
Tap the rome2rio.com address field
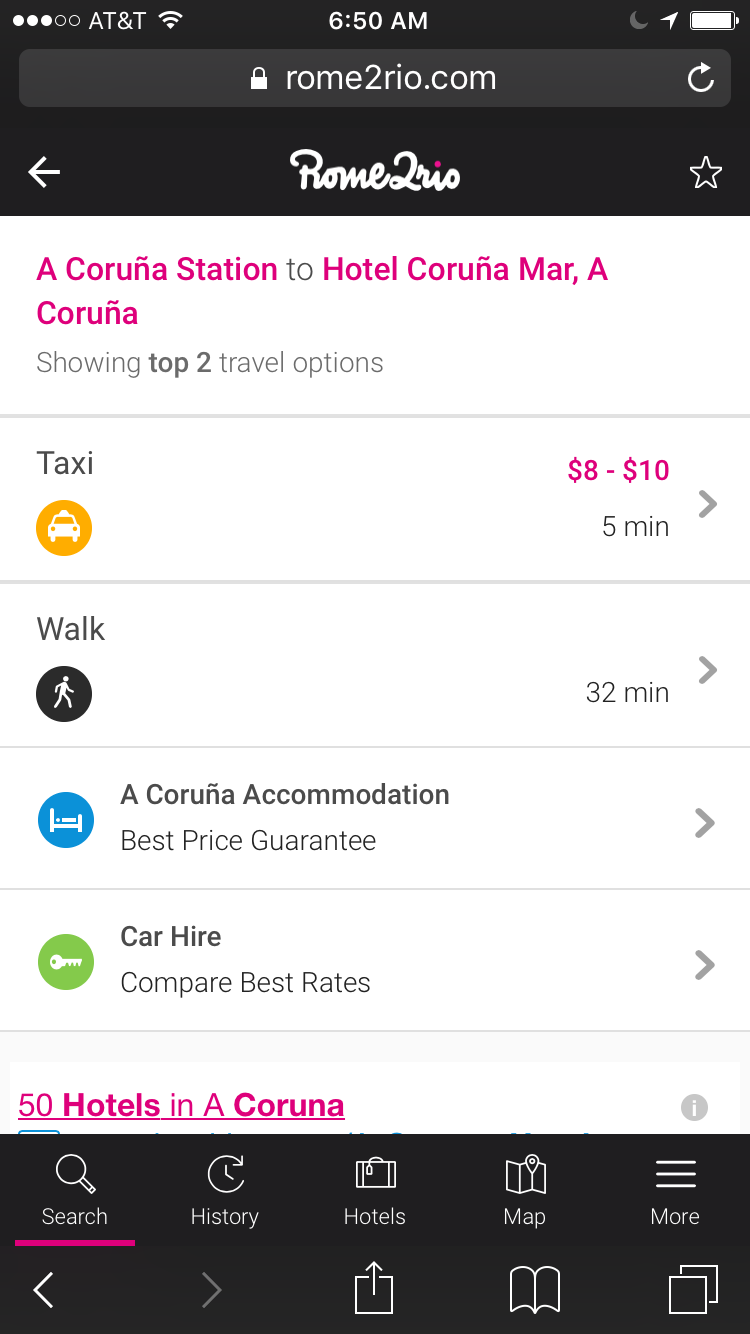click(x=373, y=78)
